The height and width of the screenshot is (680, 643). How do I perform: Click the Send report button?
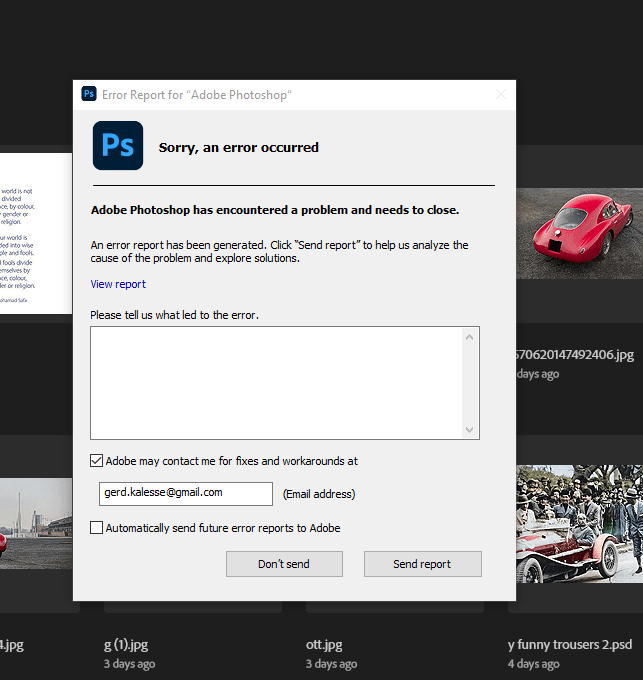click(423, 564)
